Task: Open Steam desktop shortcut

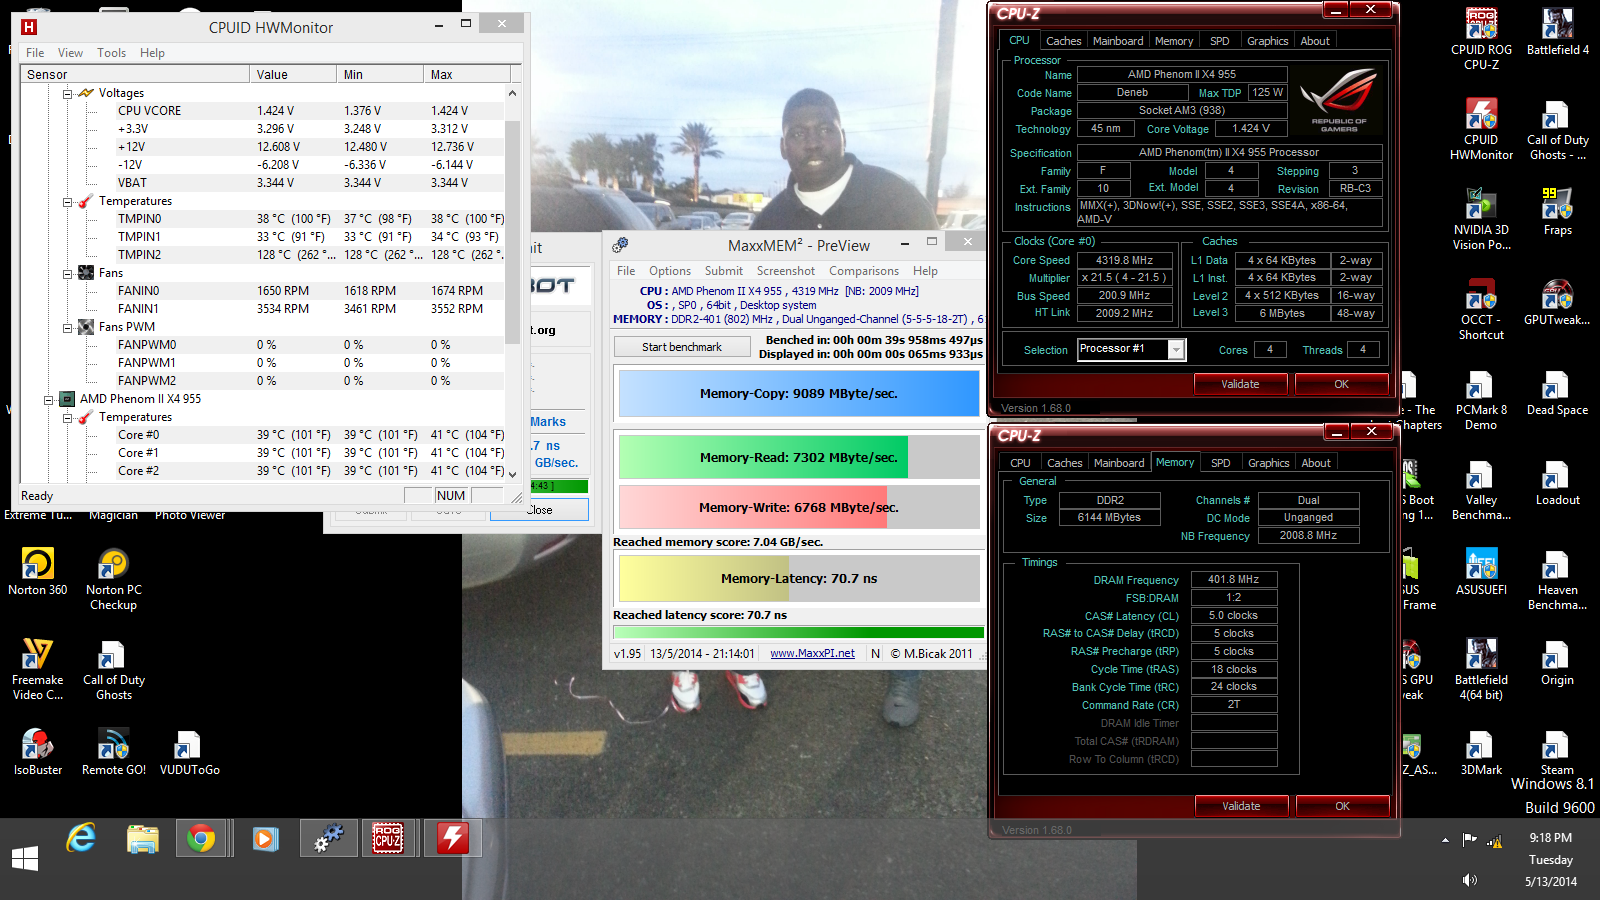Action: (1557, 751)
